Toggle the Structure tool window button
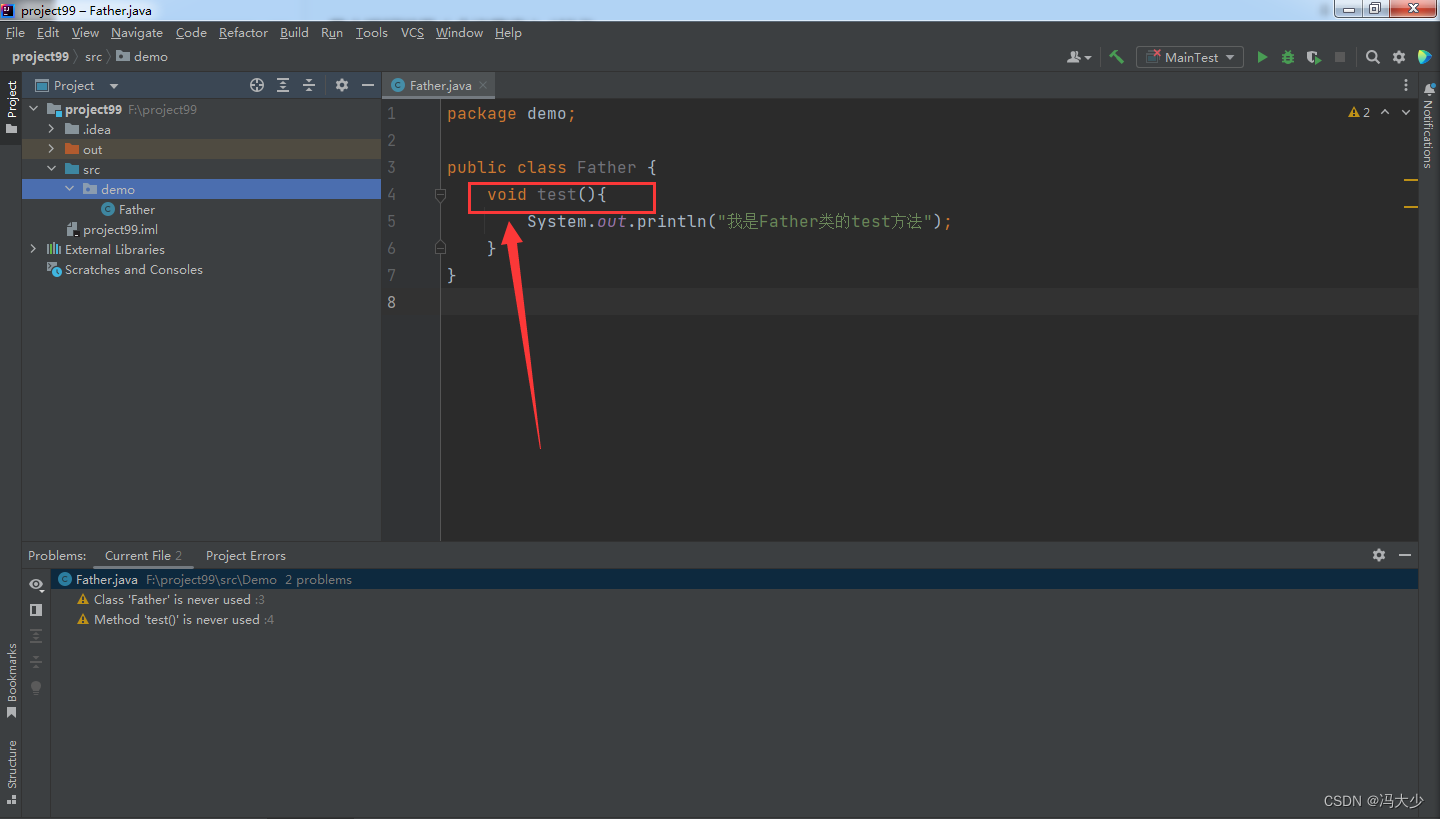 click(11, 771)
